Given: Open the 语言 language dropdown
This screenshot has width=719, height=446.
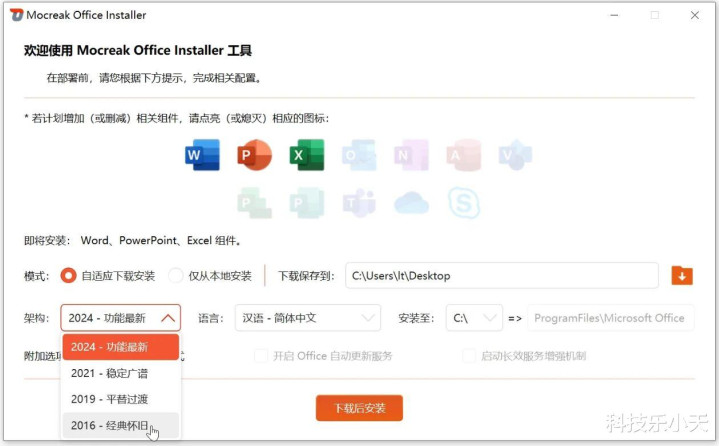Looking at the screenshot, I should coord(308,318).
